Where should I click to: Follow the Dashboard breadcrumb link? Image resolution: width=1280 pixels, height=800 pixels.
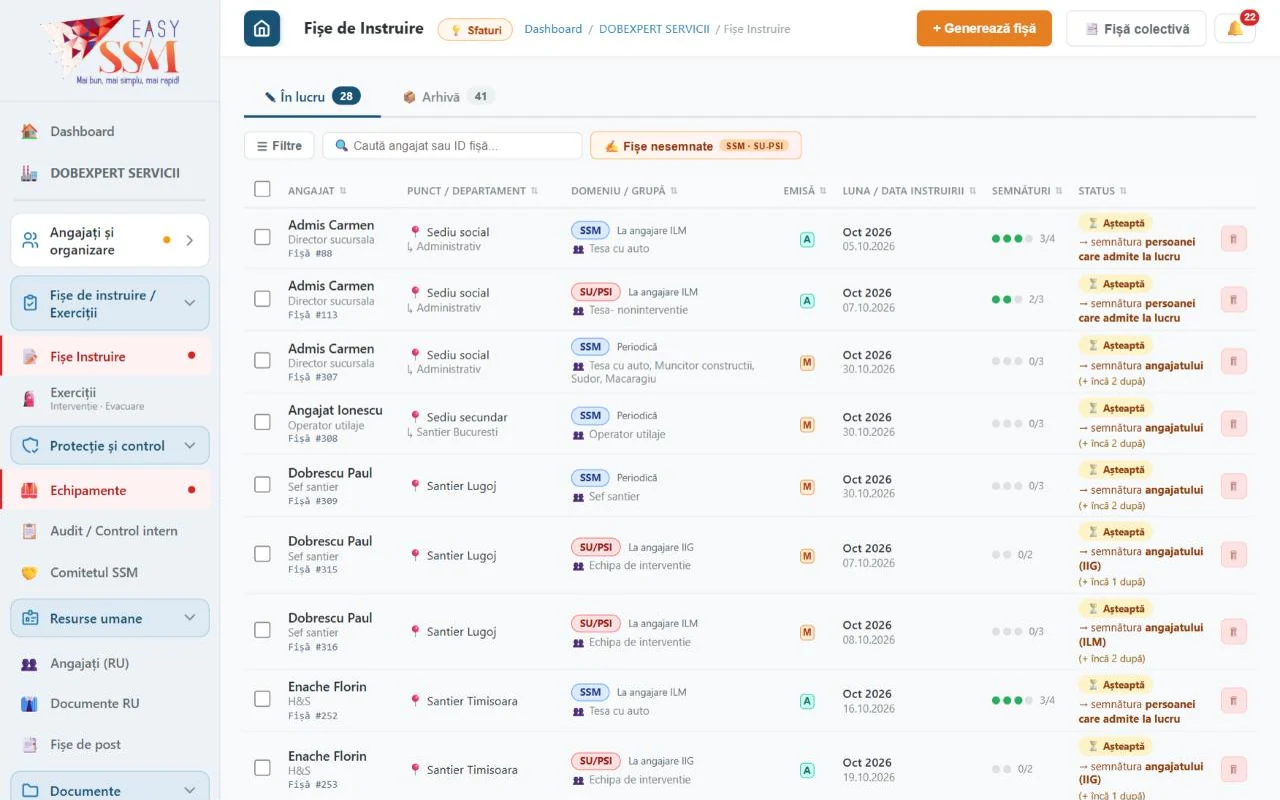coord(553,29)
